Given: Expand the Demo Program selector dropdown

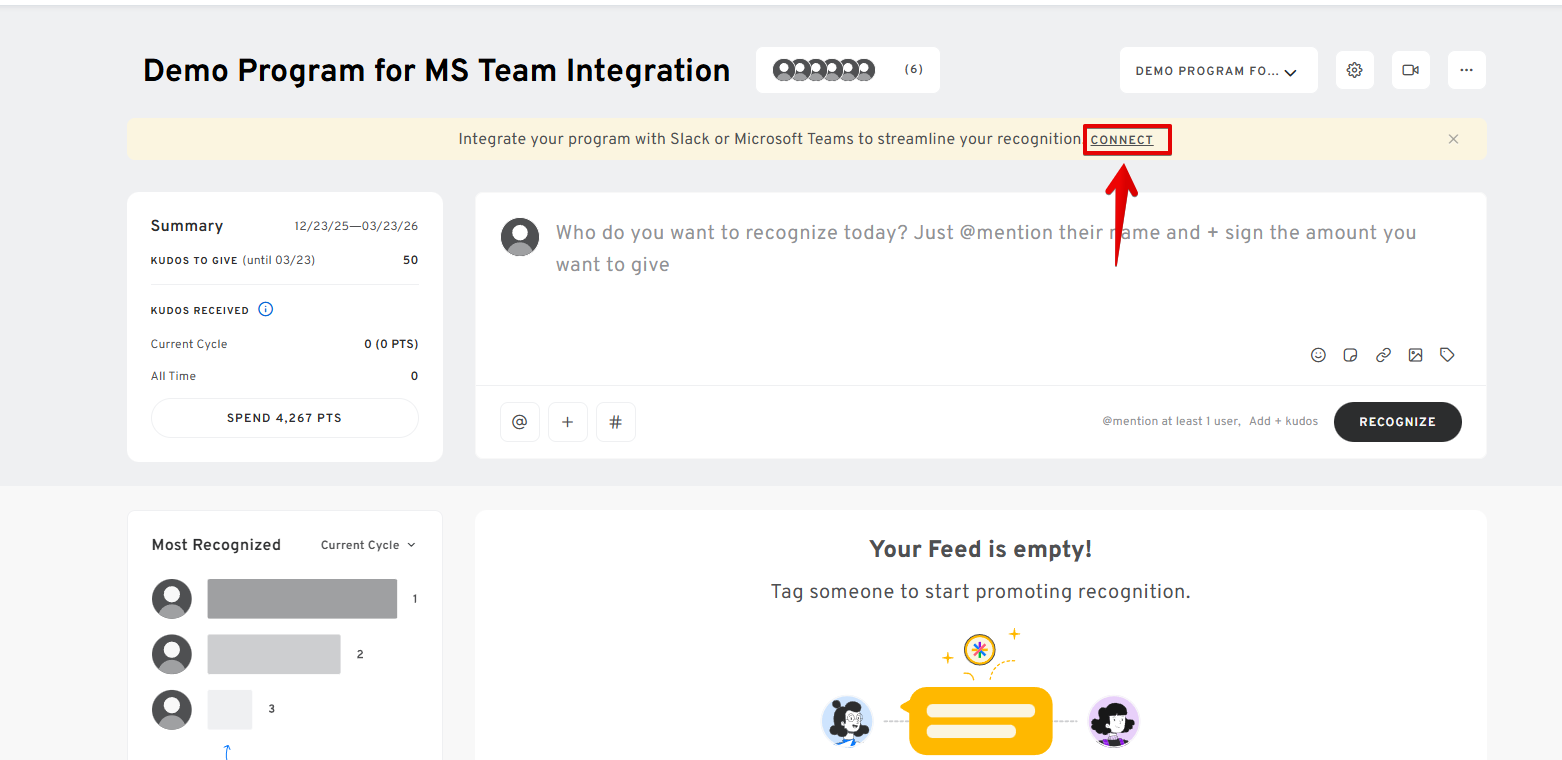Looking at the screenshot, I should coord(1217,71).
